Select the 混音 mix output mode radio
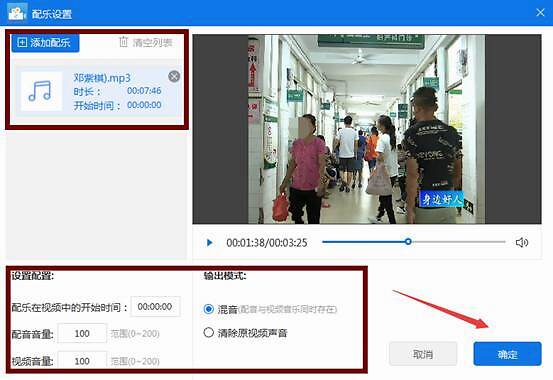The height and width of the screenshot is (380, 553). [x=208, y=309]
